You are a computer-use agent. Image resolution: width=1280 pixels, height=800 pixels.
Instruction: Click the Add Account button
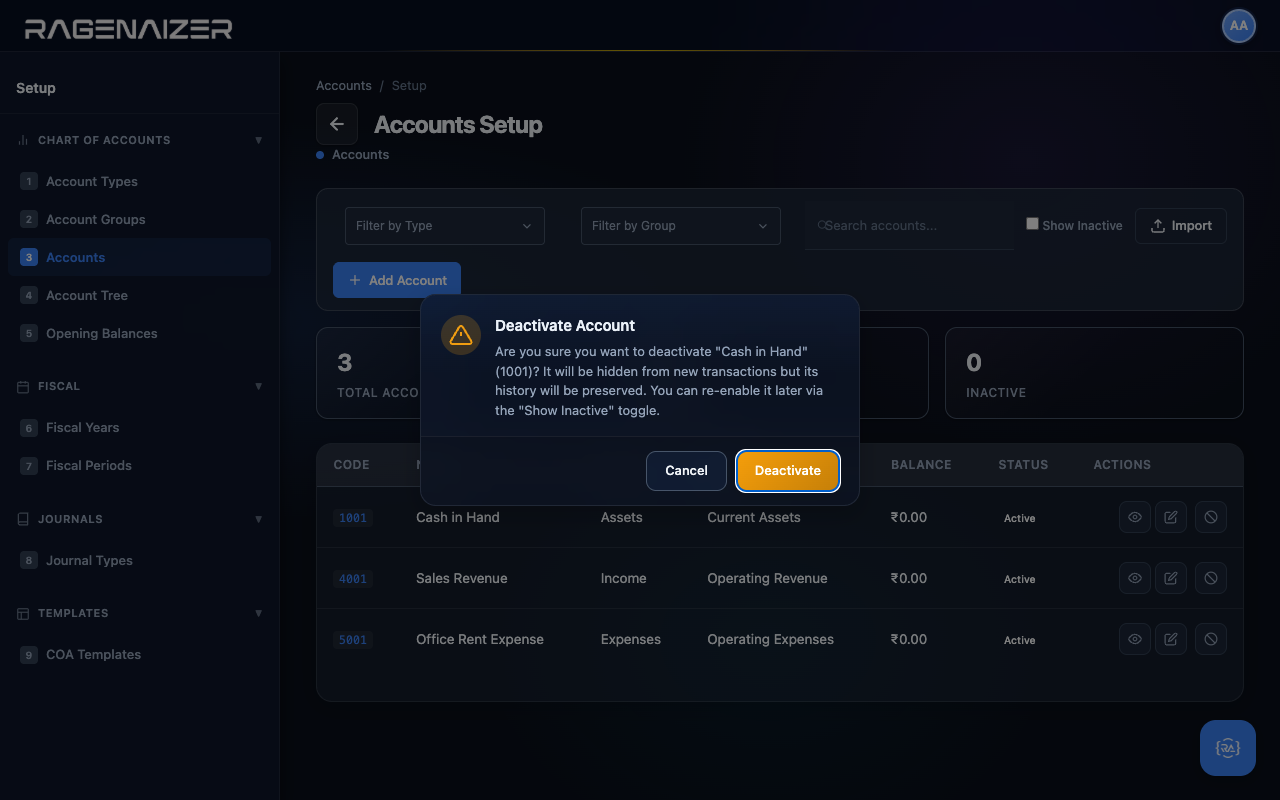click(397, 280)
